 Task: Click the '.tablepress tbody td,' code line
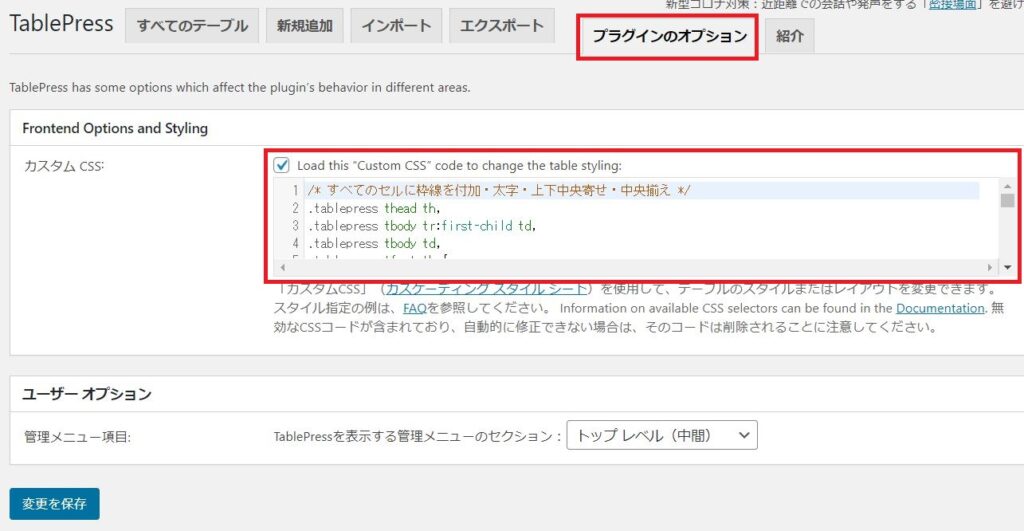(x=374, y=244)
